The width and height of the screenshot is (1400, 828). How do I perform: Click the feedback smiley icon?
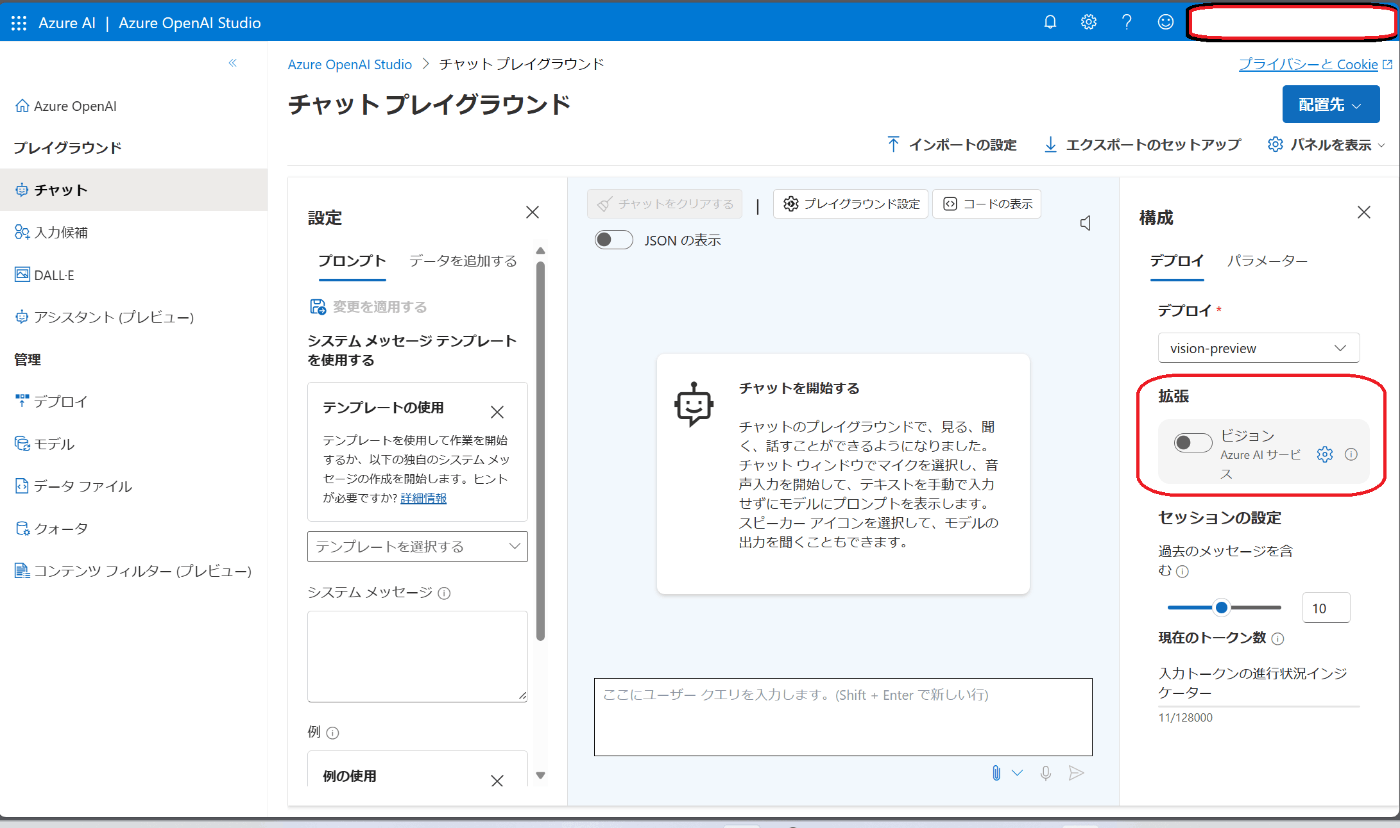1166,22
